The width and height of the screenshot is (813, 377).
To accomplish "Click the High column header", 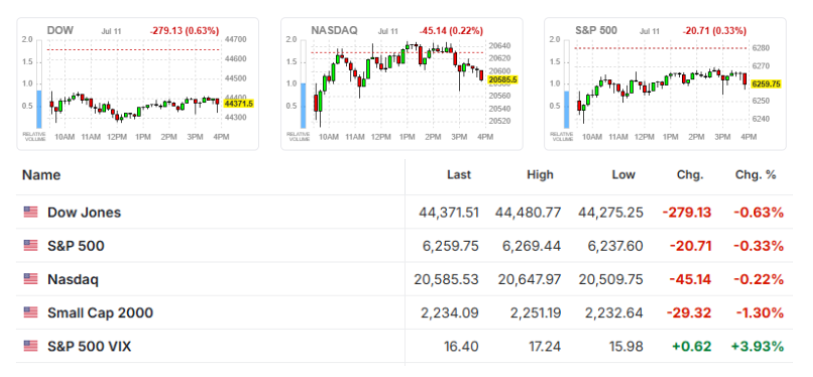I will [x=539, y=175].
